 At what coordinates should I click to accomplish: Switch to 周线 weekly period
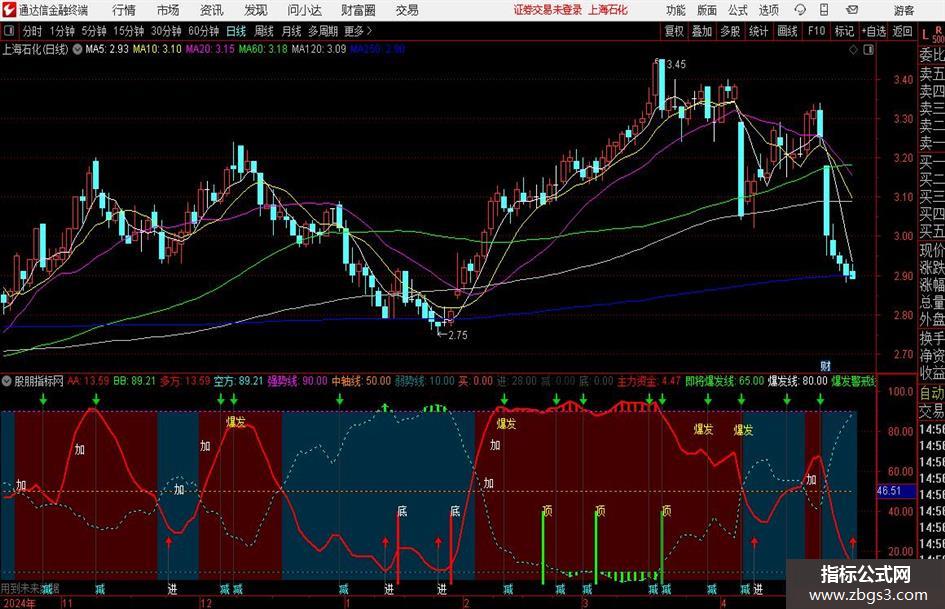263,31
